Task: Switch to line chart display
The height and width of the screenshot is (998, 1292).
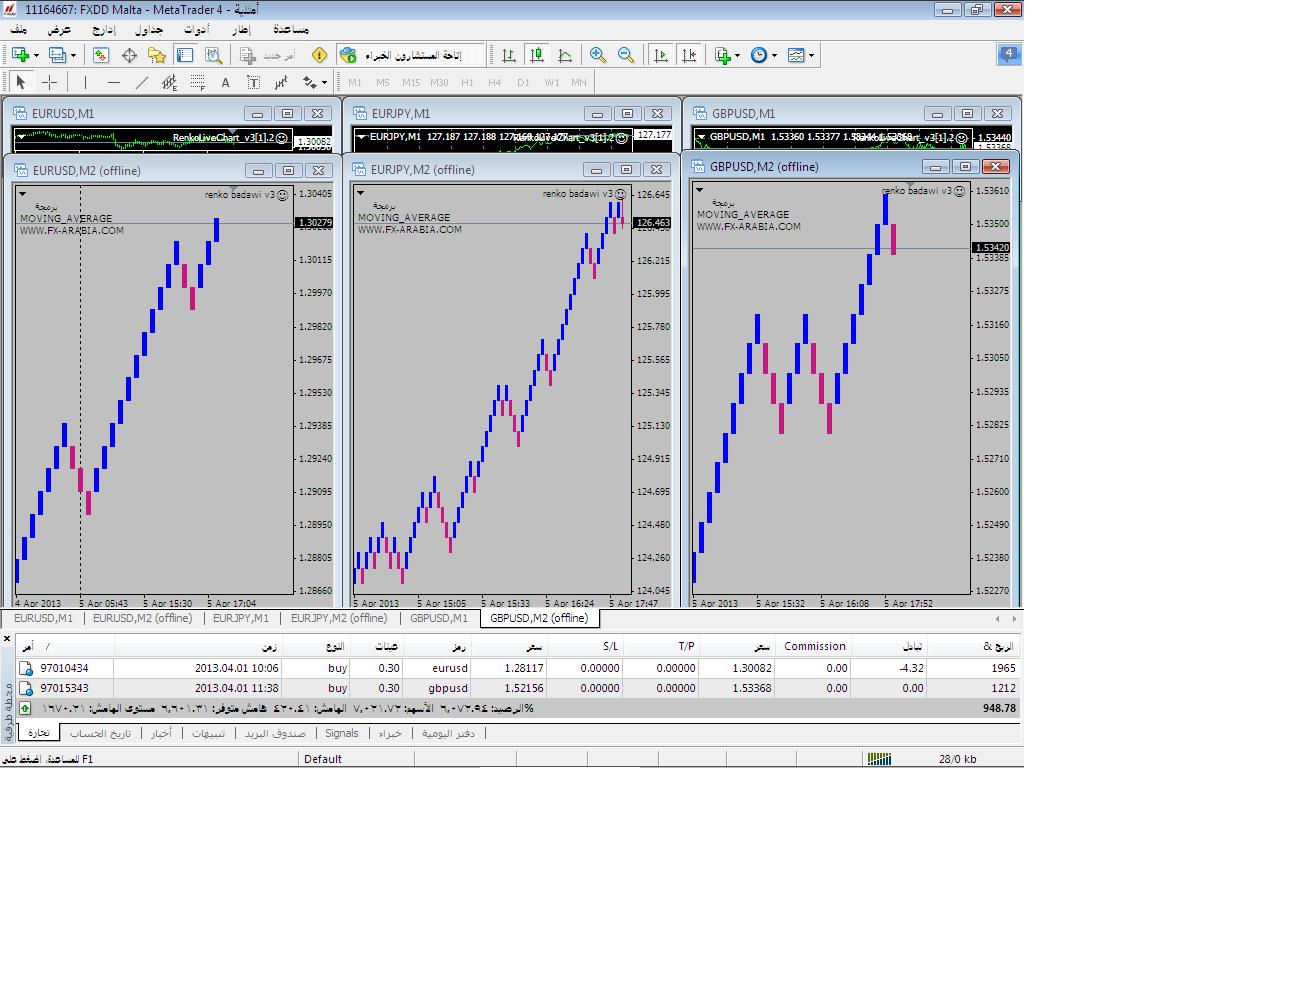Action: (x=565, y=55)
